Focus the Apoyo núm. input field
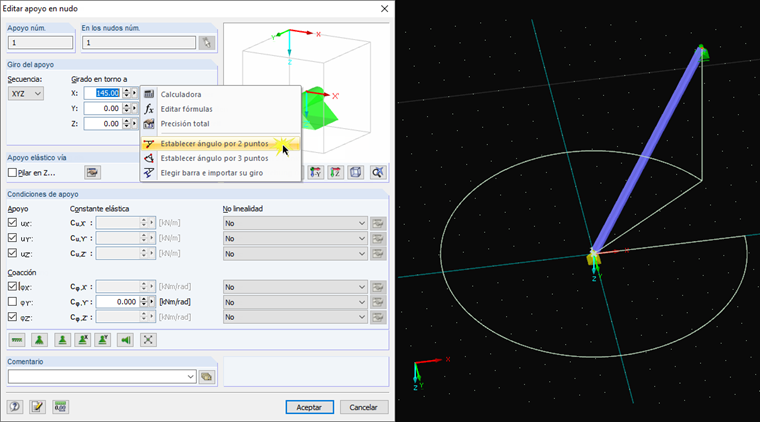Screen dimensions: 760x422 pyautogui.click(x=40, y=43)
